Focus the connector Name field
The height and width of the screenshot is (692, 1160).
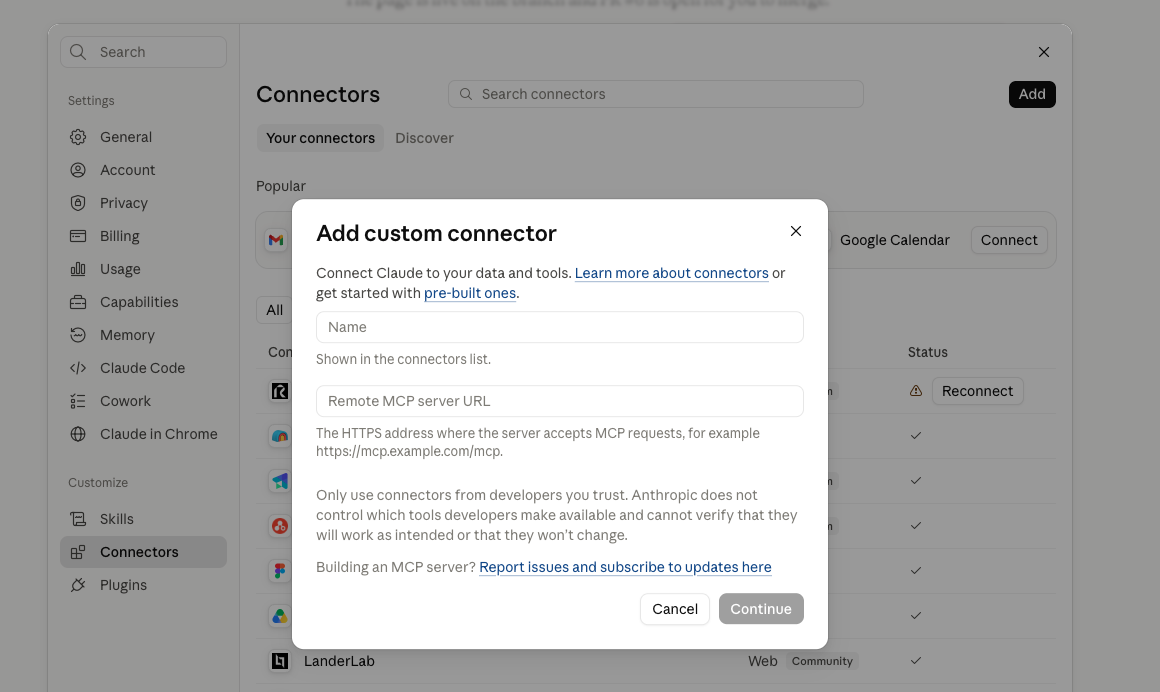560,327
